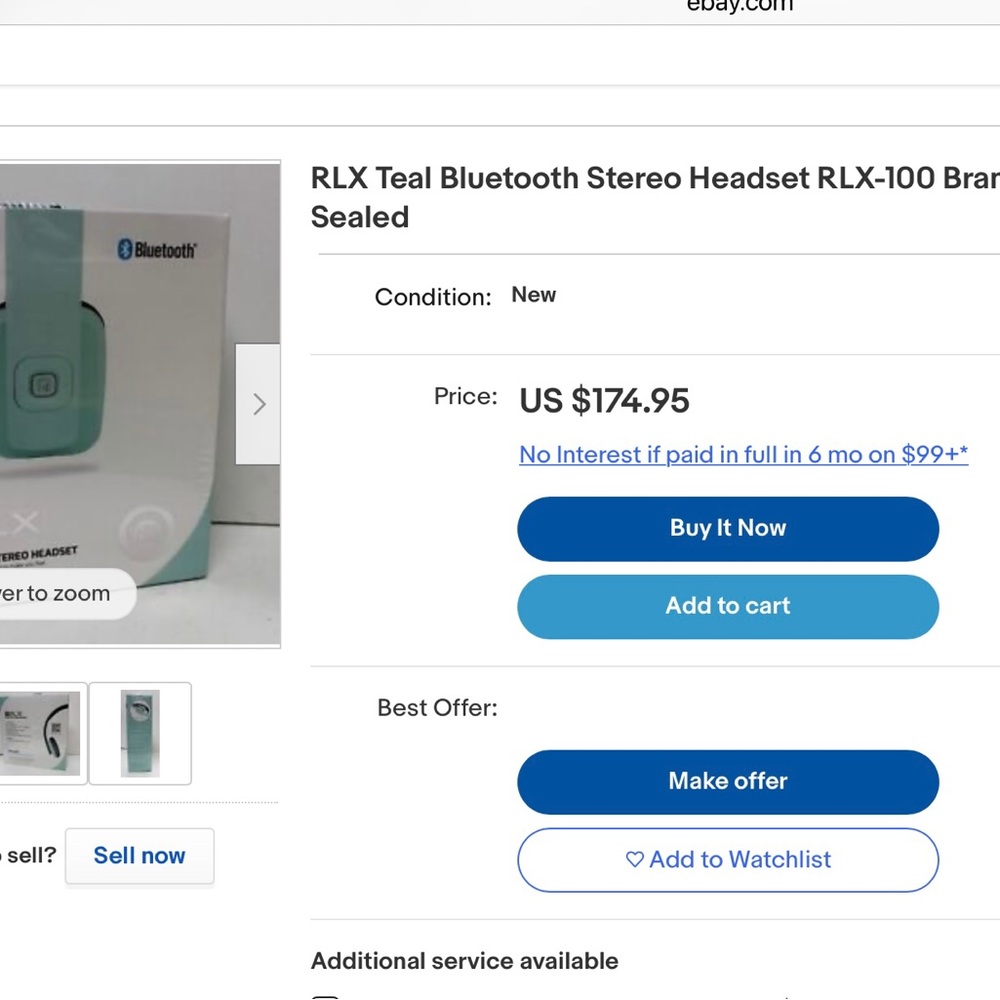
Task: Open the No Interest financing link
Action: (x=744, y=455)
